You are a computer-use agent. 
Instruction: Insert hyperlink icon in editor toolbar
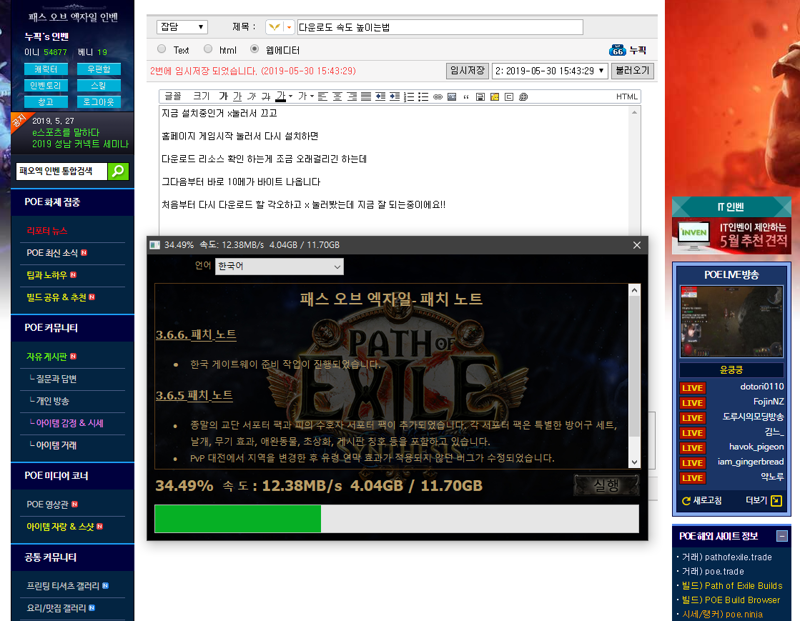pos(438,96)
